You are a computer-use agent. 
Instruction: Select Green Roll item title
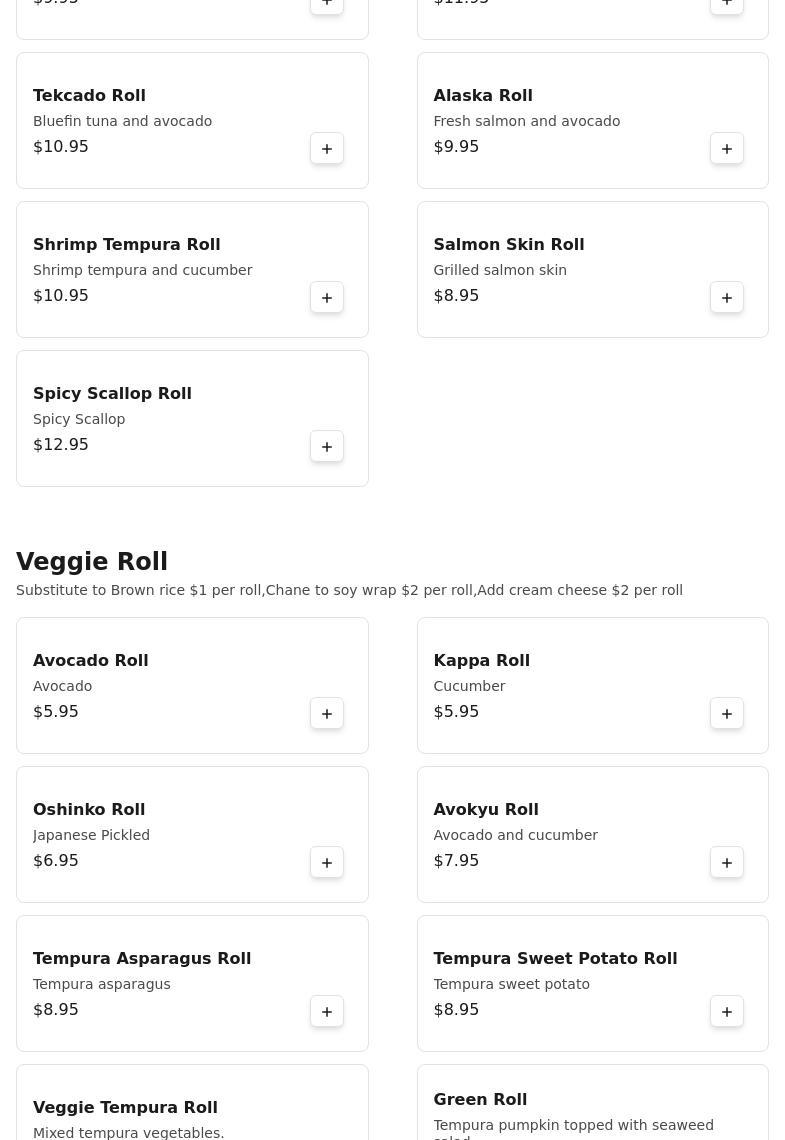pyautogui.click(x=480, y=1100)
